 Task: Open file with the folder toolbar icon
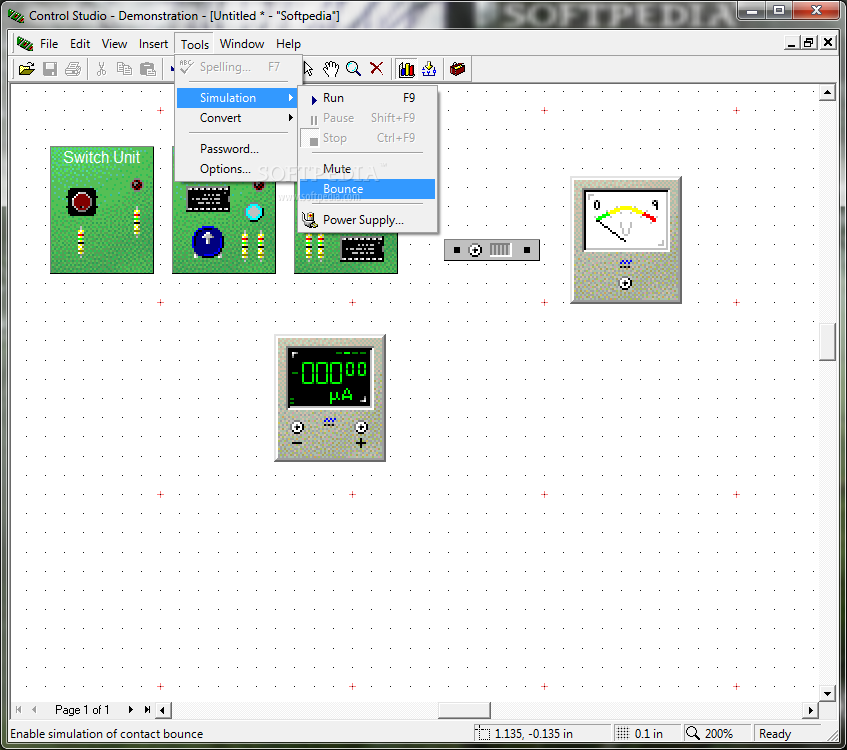tap(26, 69)
